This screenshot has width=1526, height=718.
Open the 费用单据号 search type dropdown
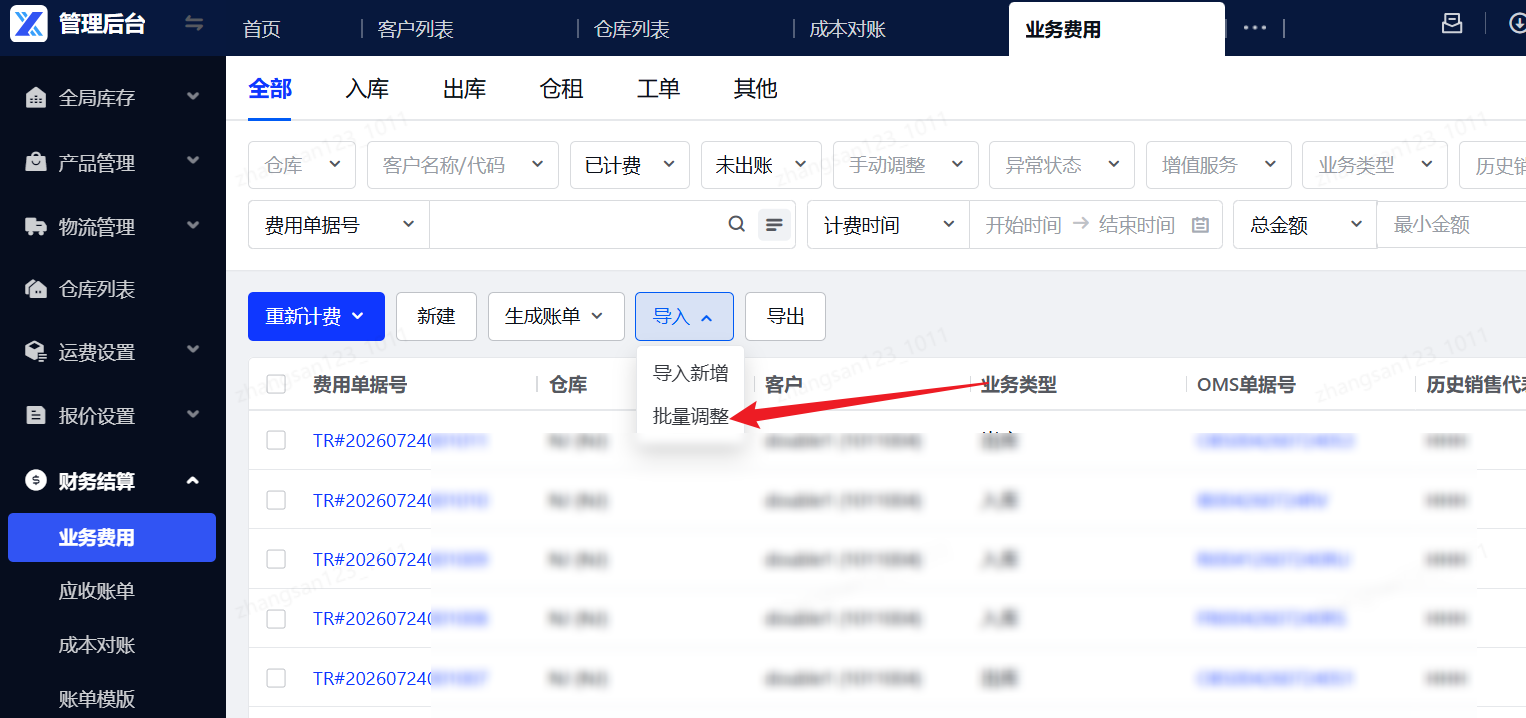pyautogui.click(x=339, y=225)
